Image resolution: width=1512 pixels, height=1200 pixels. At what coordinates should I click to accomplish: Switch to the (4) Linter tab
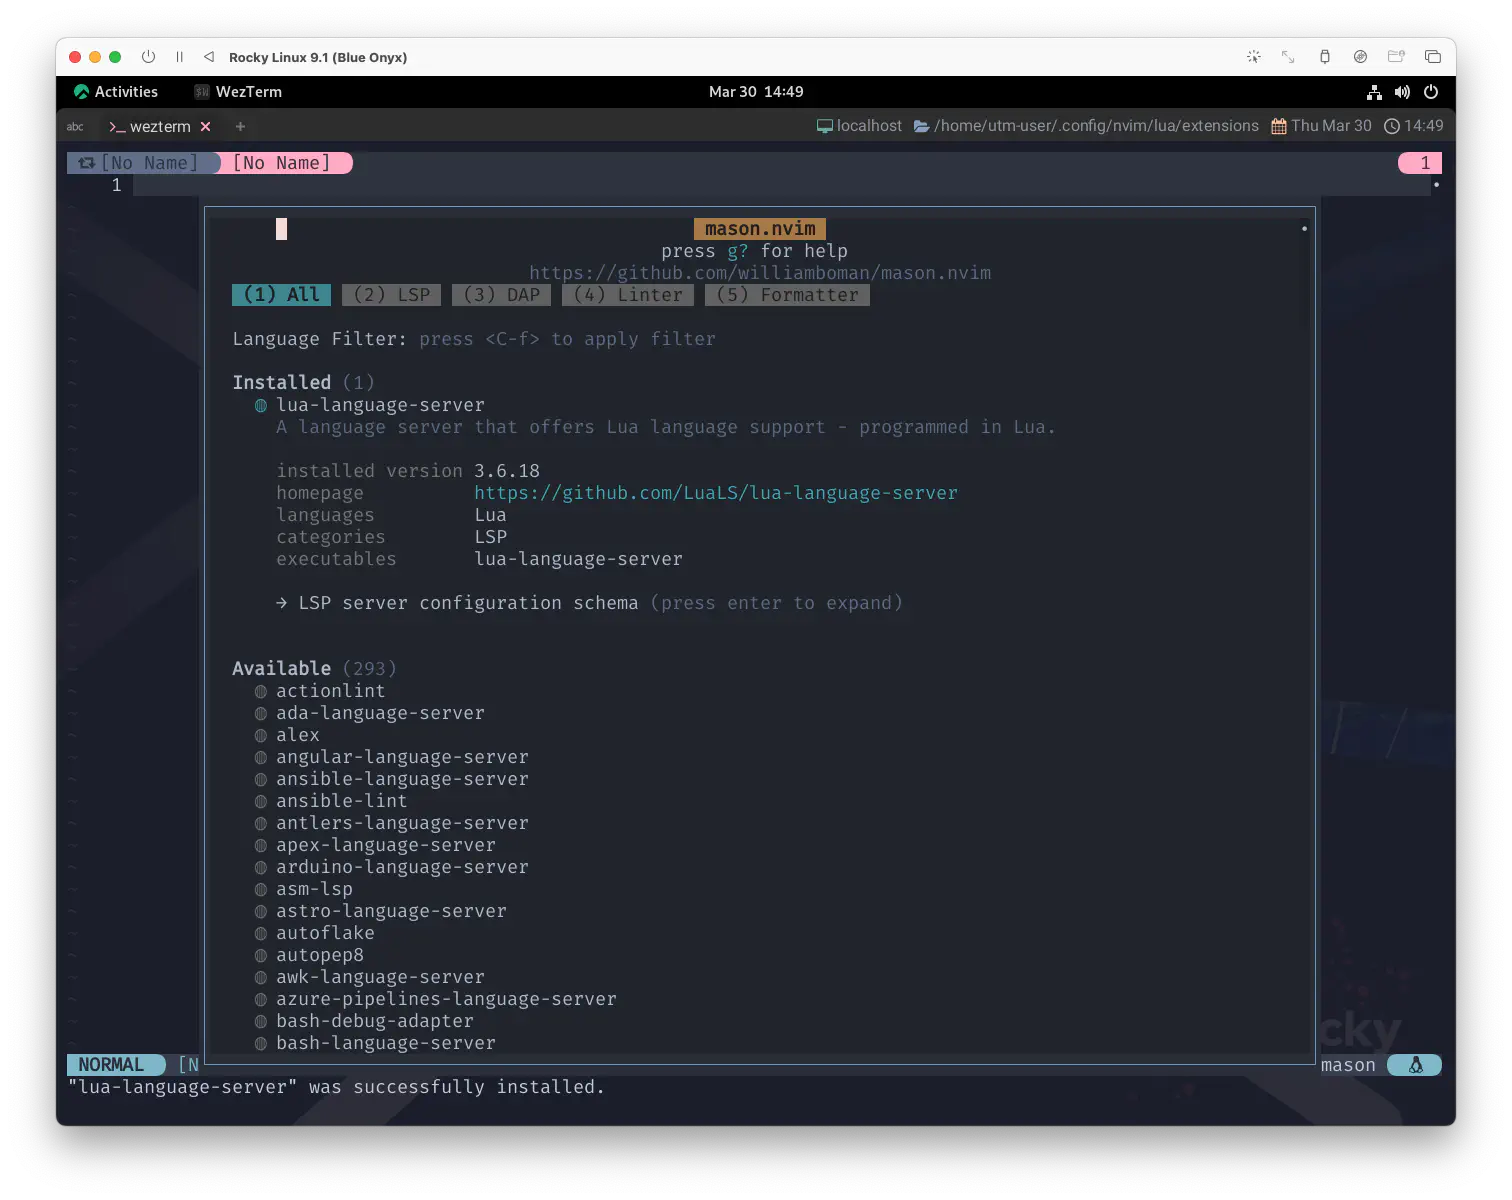[628, 295]
